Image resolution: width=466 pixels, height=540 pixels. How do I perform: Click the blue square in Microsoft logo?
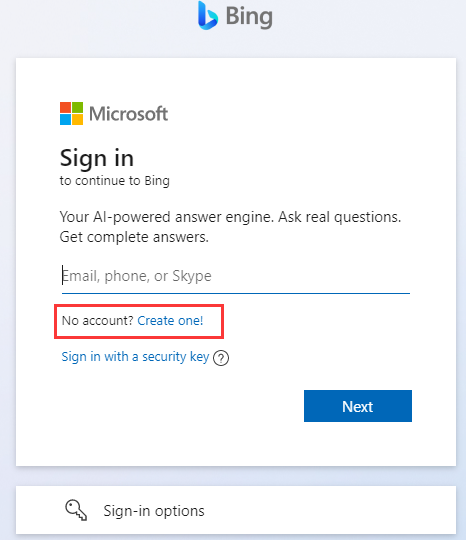(65, 119)
